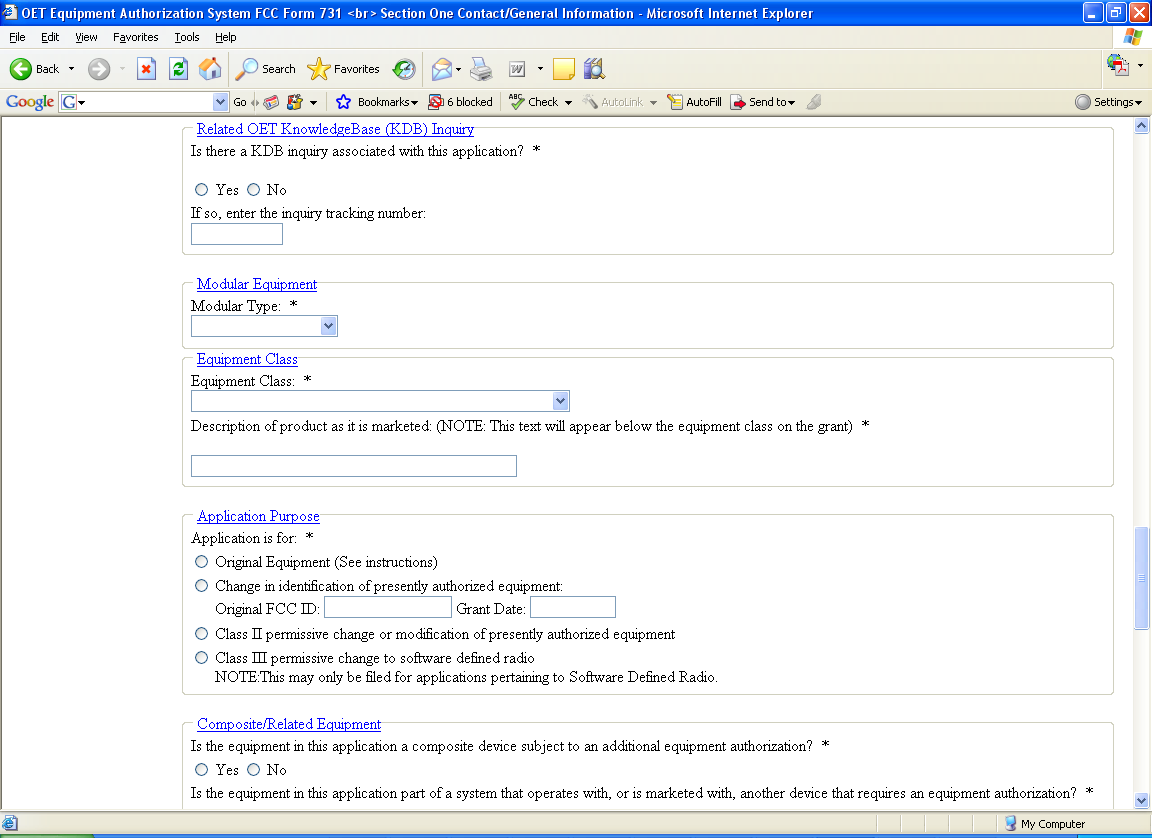This screenshot has width=1152, height=838.
Task: Select Yes for composite device question
Action: [201, 770]
